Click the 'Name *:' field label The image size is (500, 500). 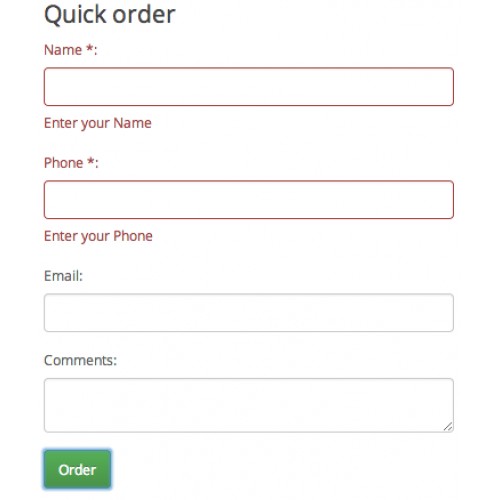pyautogui.click(x=71, y=50)
